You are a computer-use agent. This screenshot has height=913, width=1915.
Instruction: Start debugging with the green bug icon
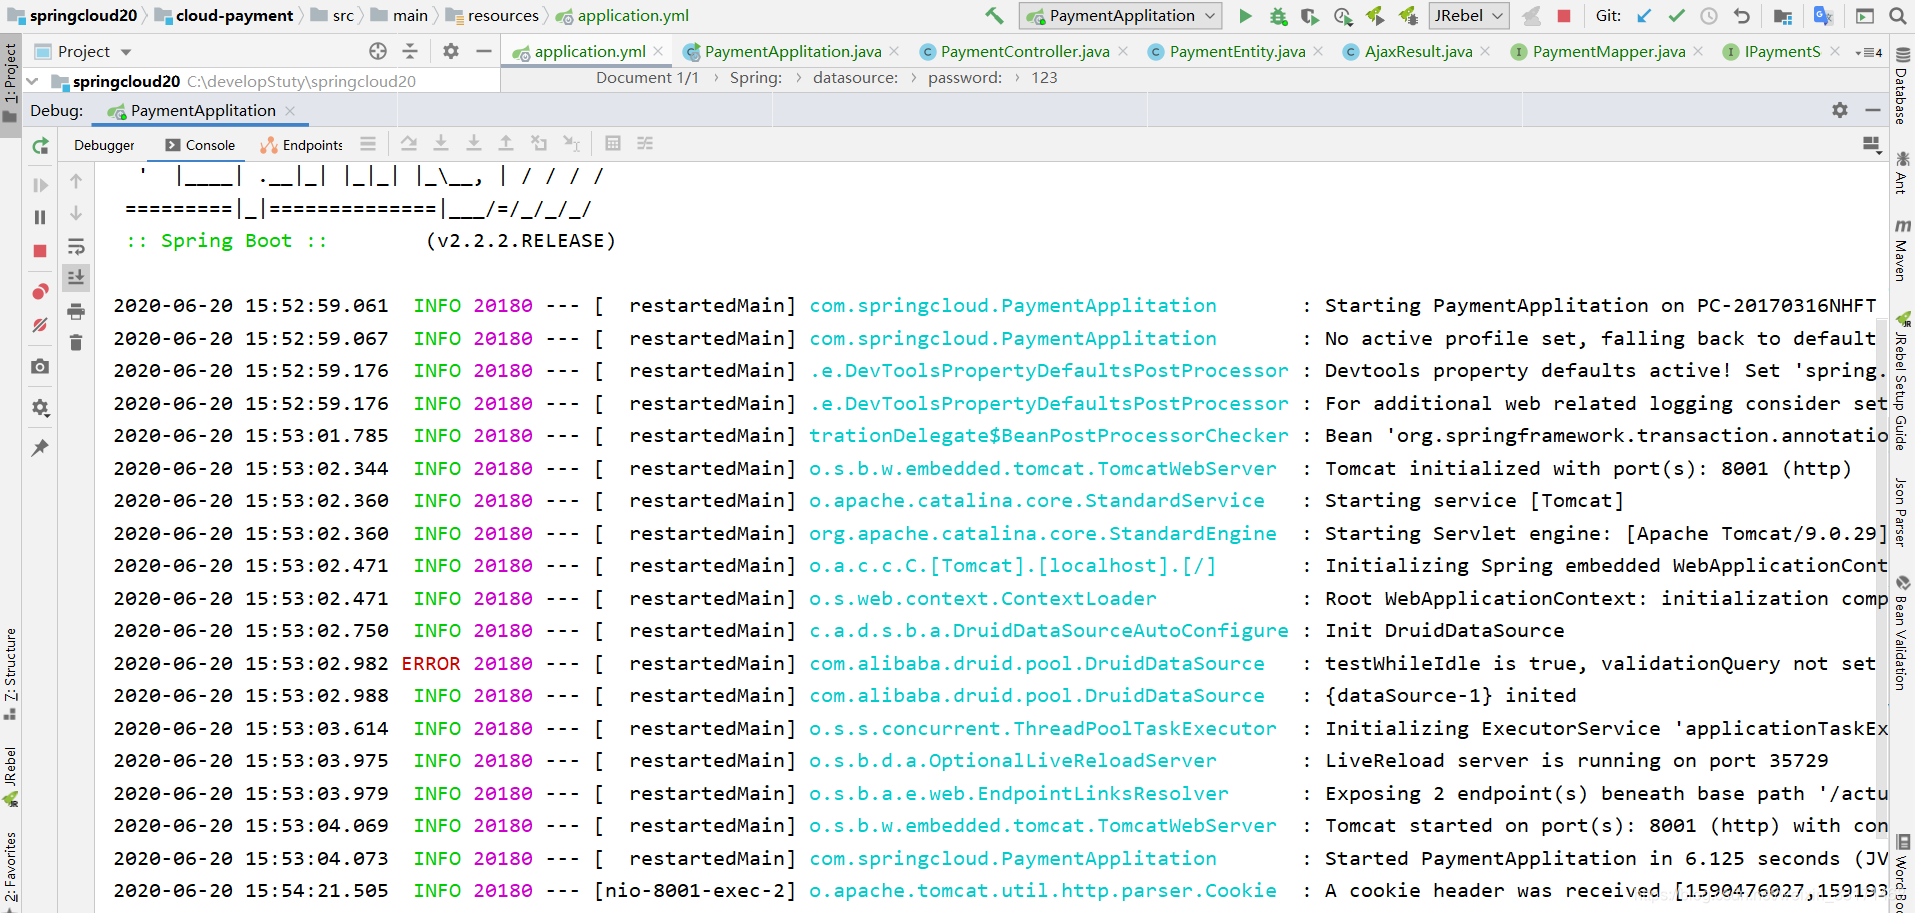point(1278,16)
